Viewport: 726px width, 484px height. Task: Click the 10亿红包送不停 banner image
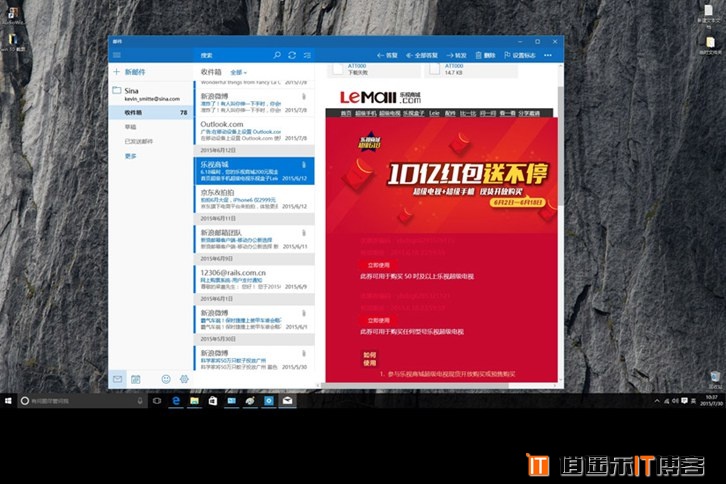click(x=442, y=174)
